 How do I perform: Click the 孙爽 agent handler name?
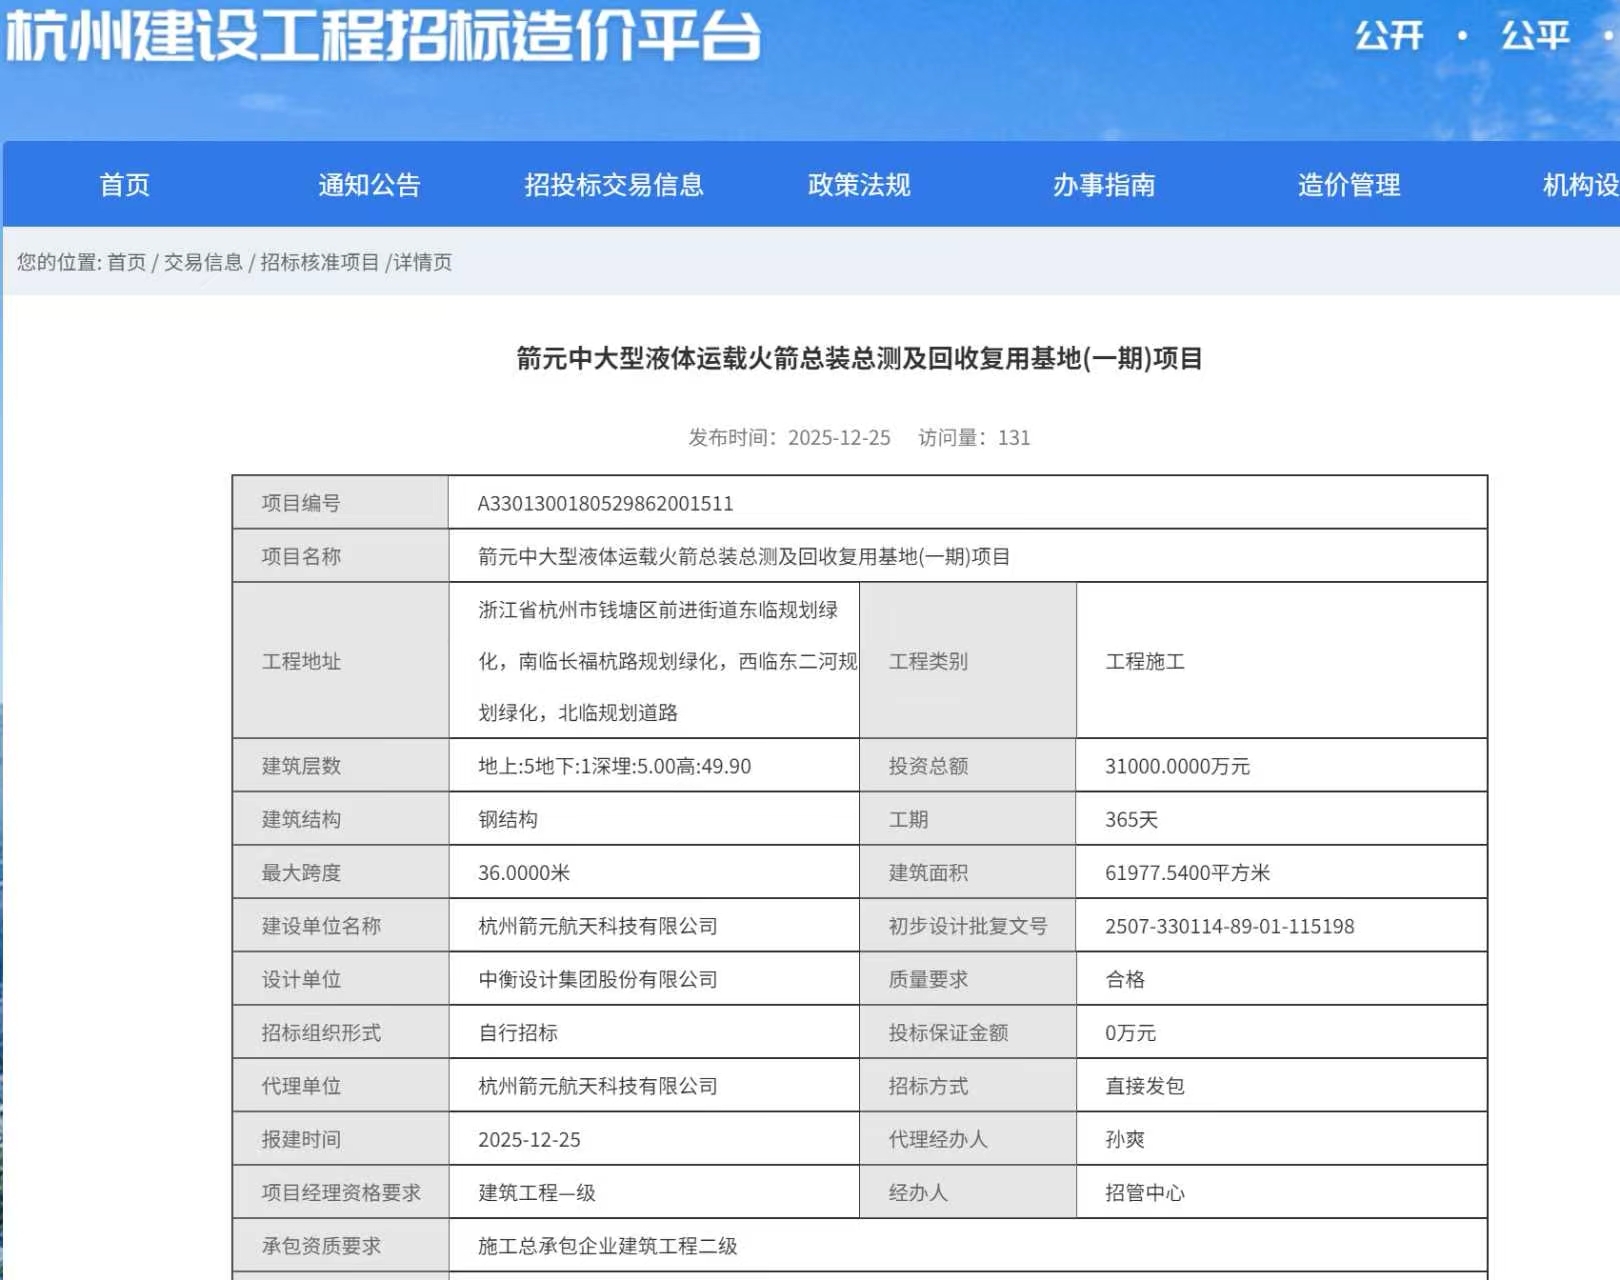click(x=1125, y=1140)
